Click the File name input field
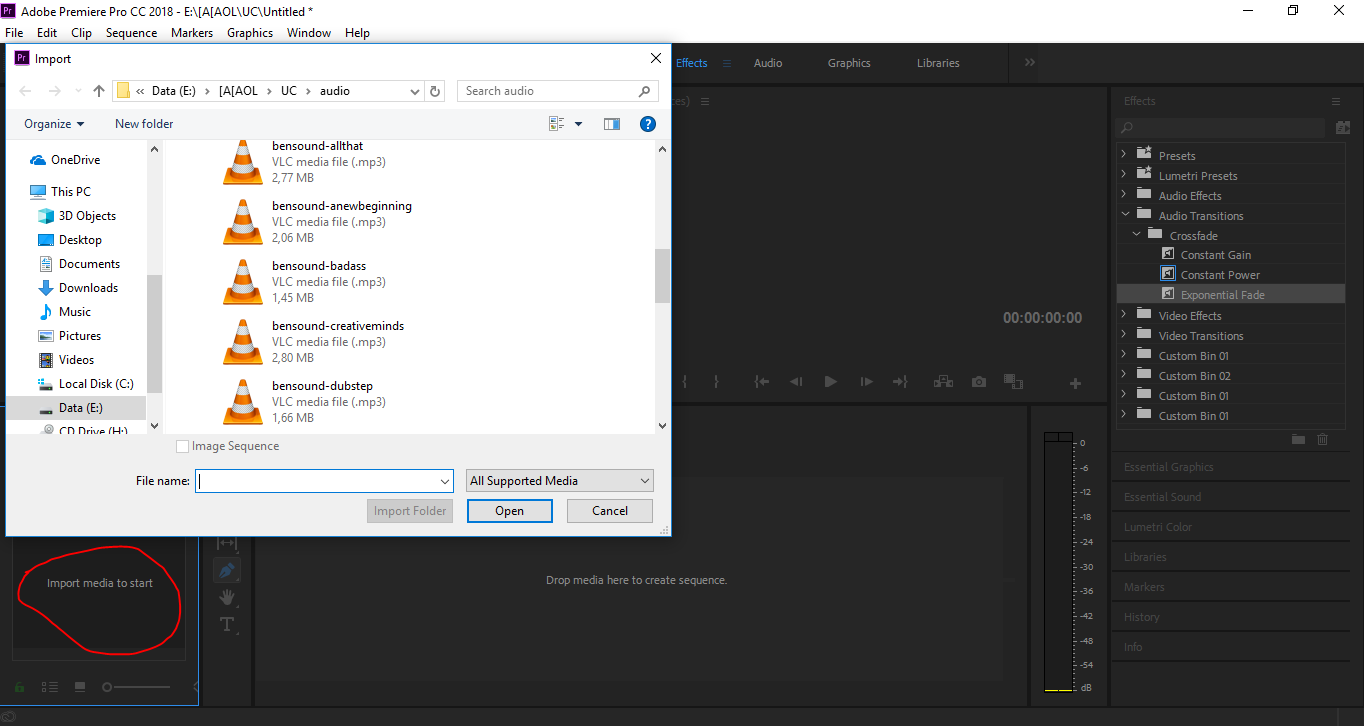The height and width of the screenshot is (726, 1364). click(325, 481)
